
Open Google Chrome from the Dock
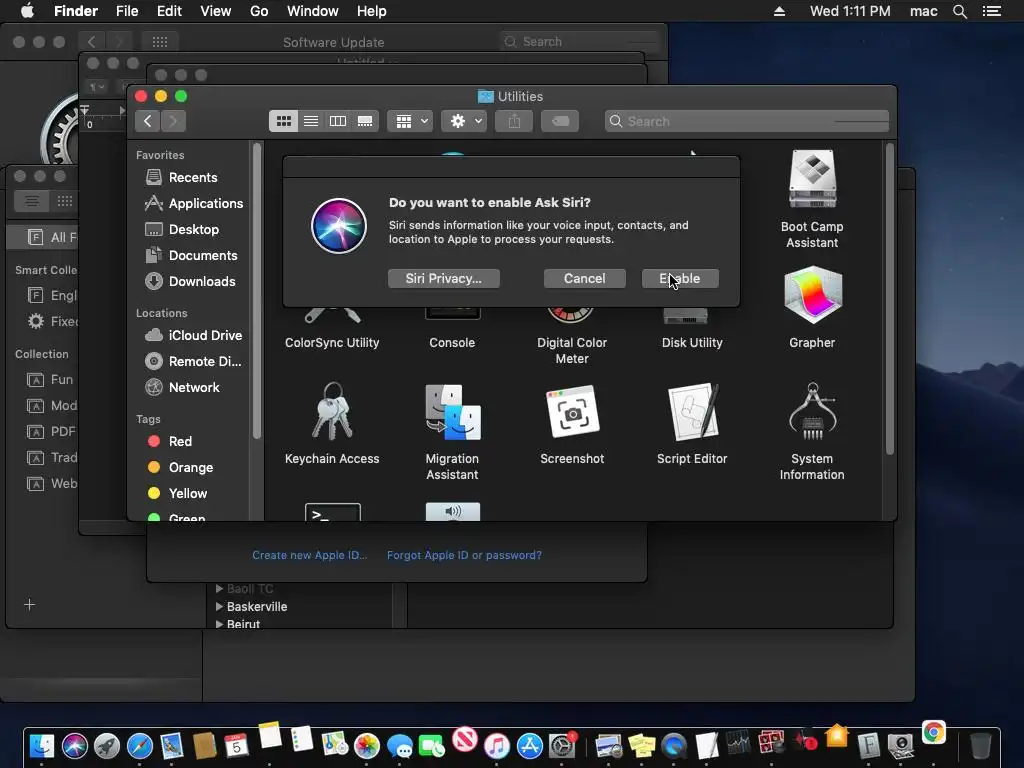pos(934,732)
